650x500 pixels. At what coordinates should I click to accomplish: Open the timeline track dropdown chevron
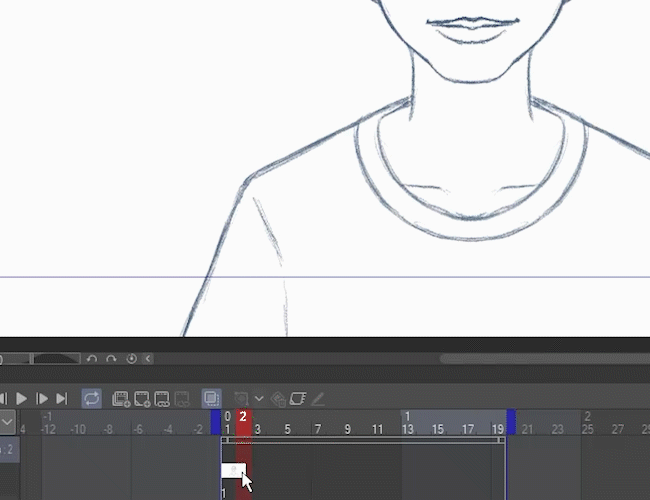click(x=7, y=422)
